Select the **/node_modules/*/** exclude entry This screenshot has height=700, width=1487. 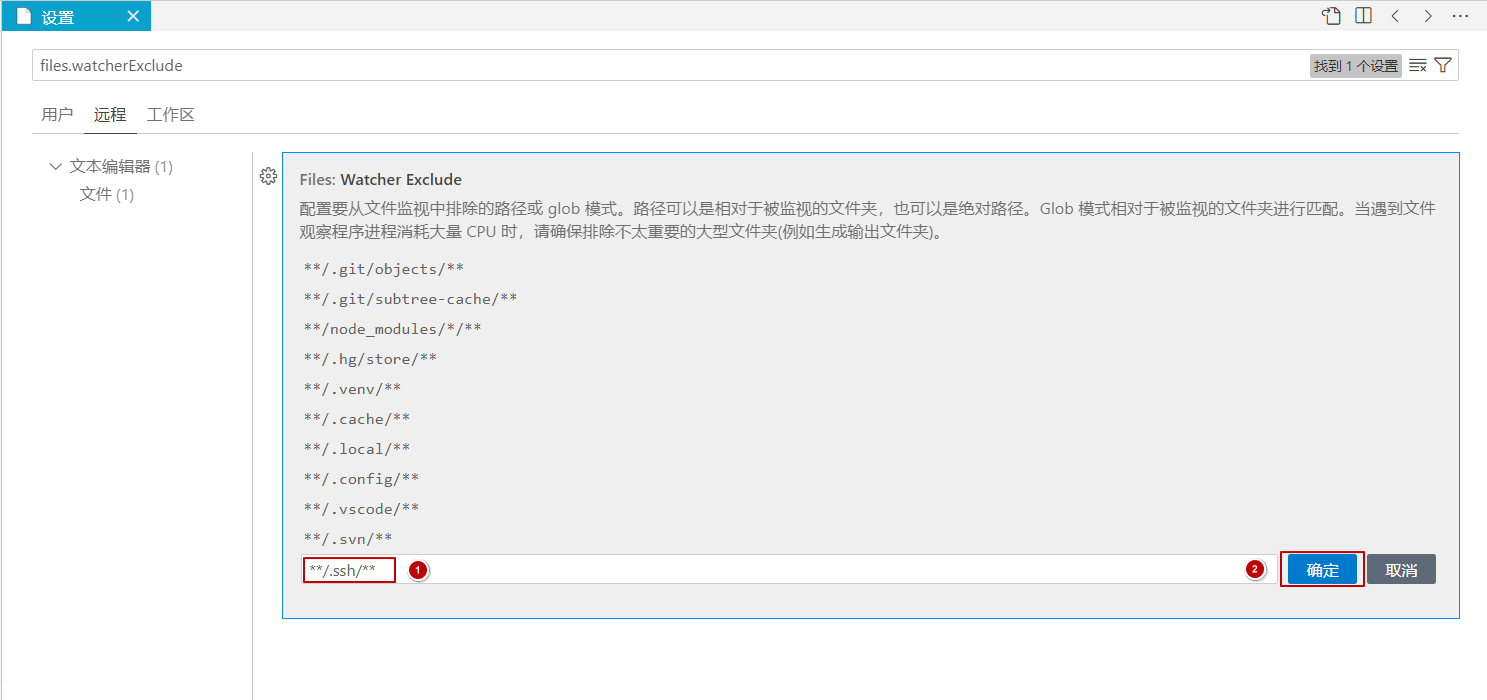coord(393,329)
